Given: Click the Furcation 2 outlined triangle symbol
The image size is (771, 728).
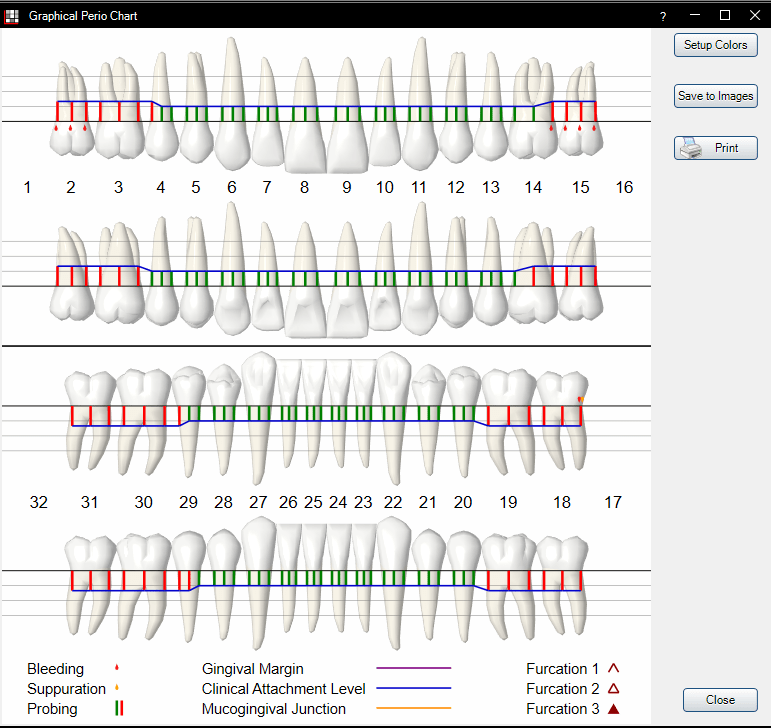Looking at the screenshot, I should (x=613, y=689).
